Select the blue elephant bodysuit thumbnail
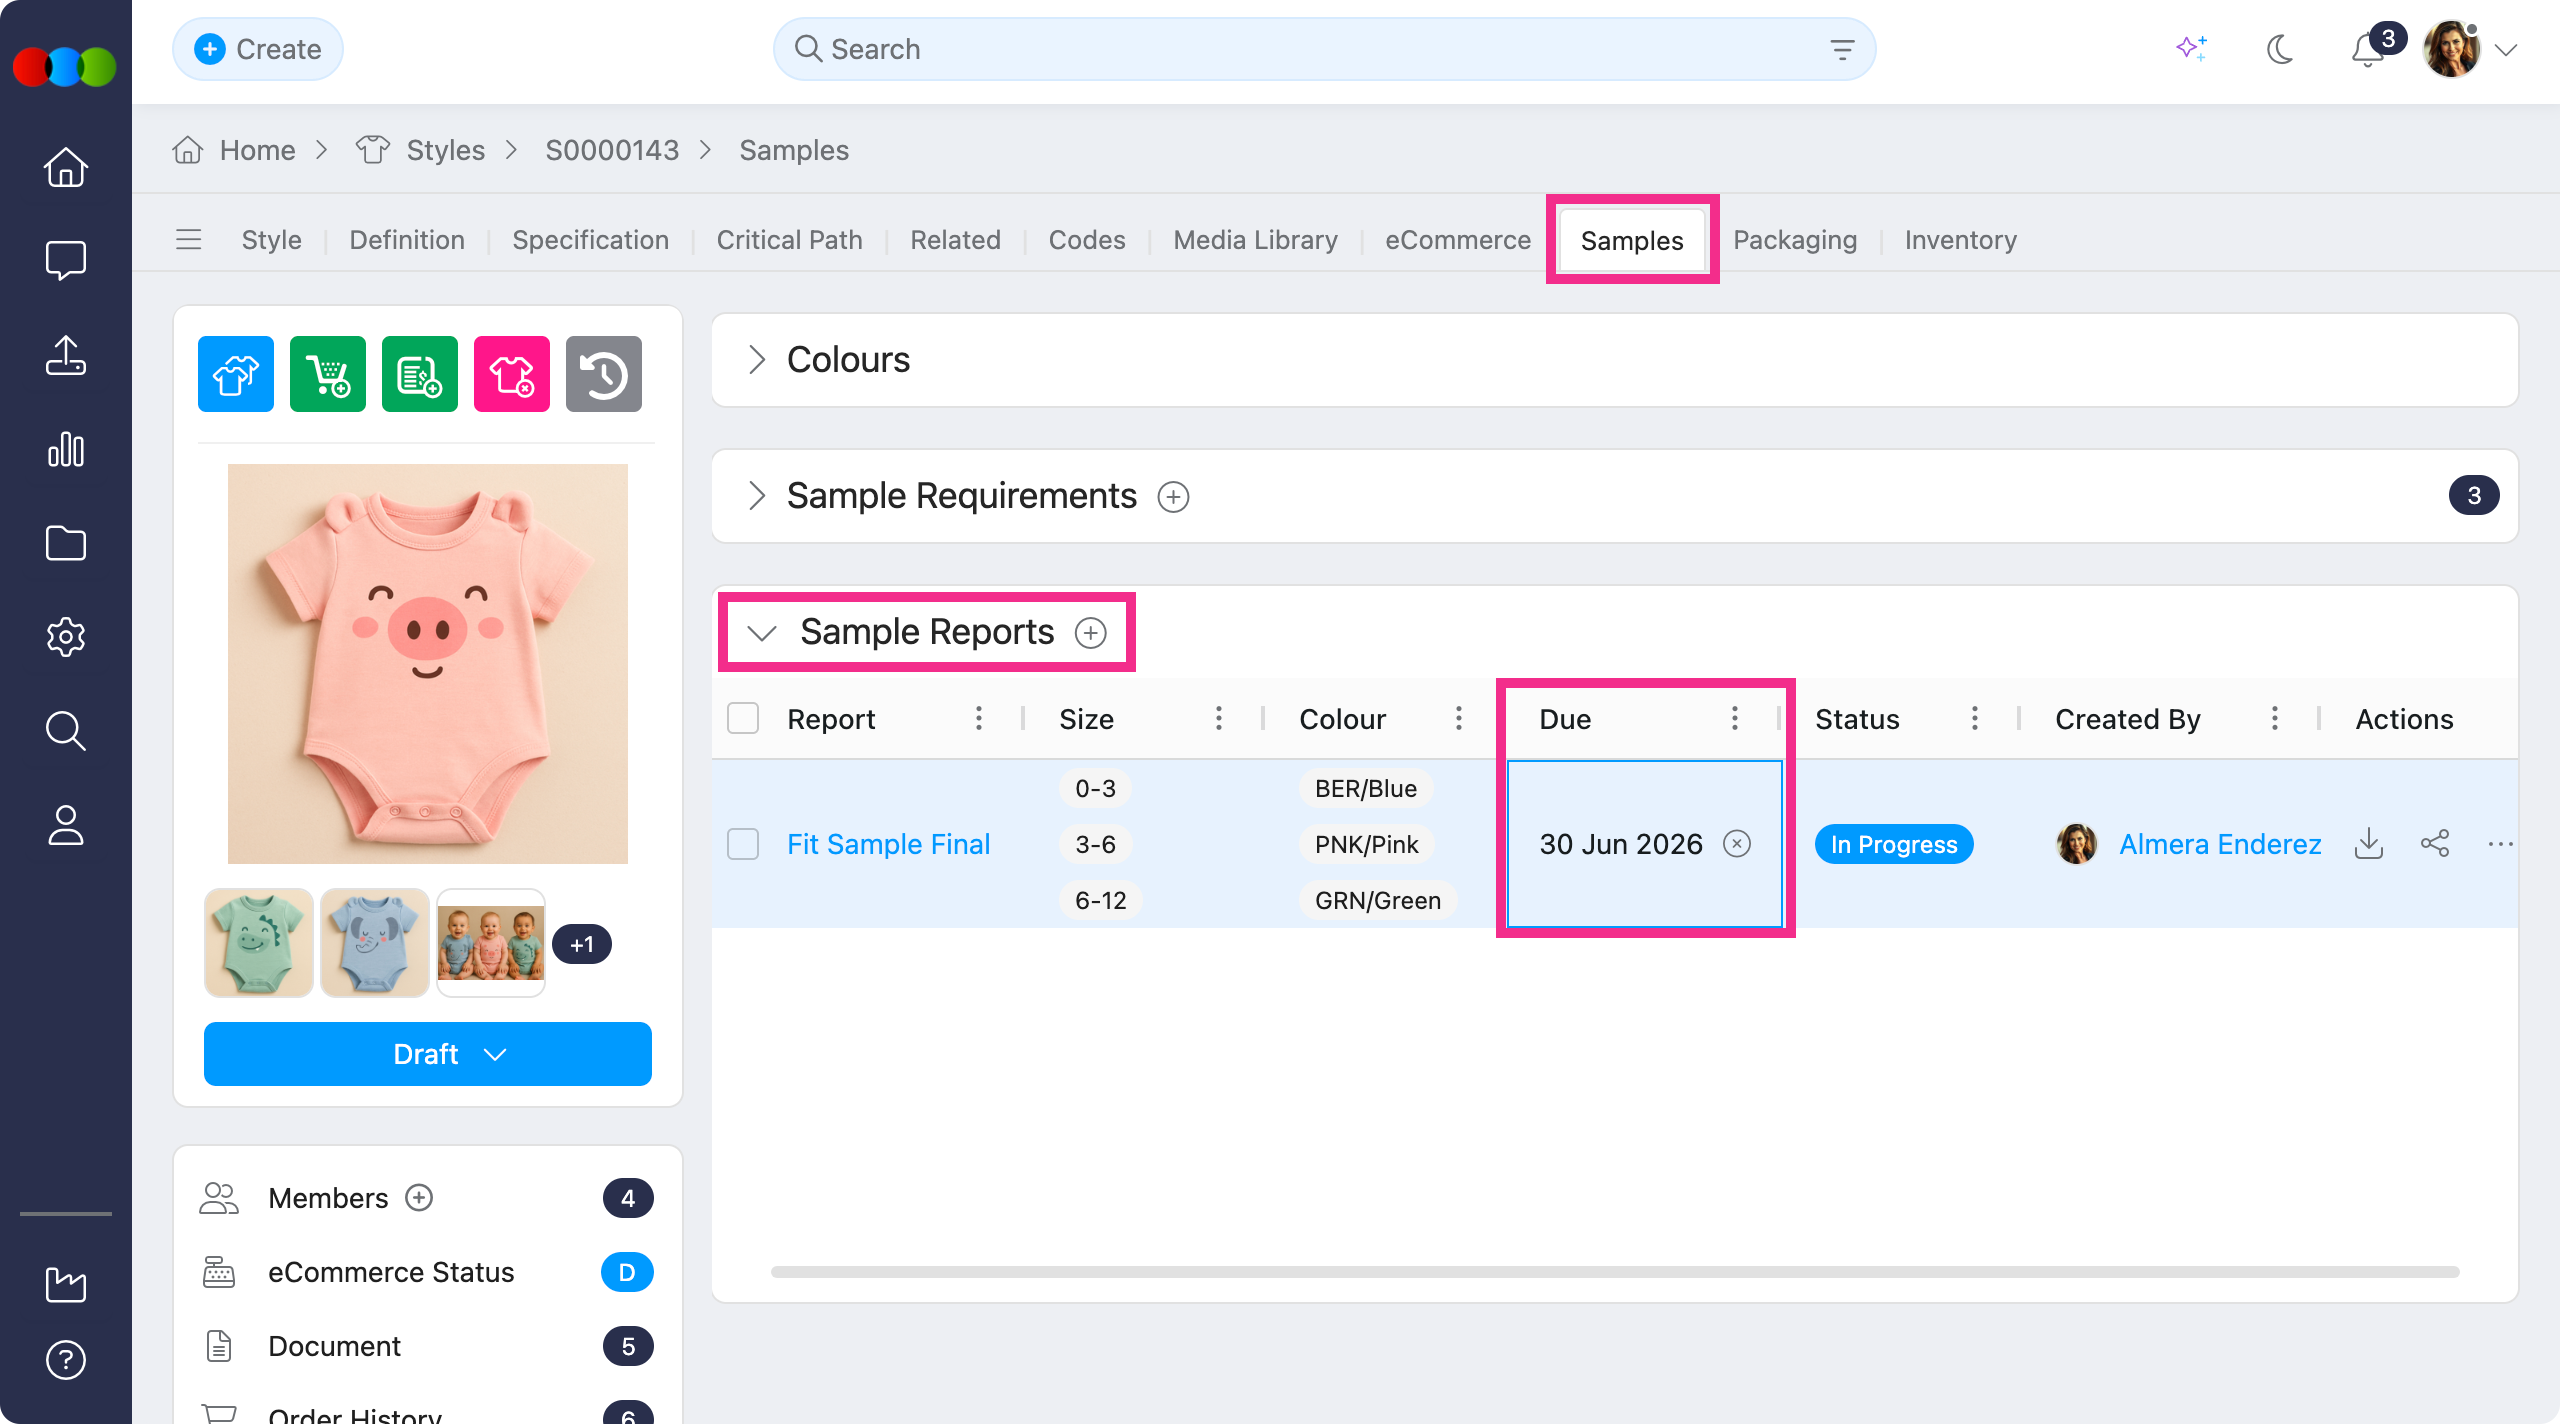 (x=375, y=943)
